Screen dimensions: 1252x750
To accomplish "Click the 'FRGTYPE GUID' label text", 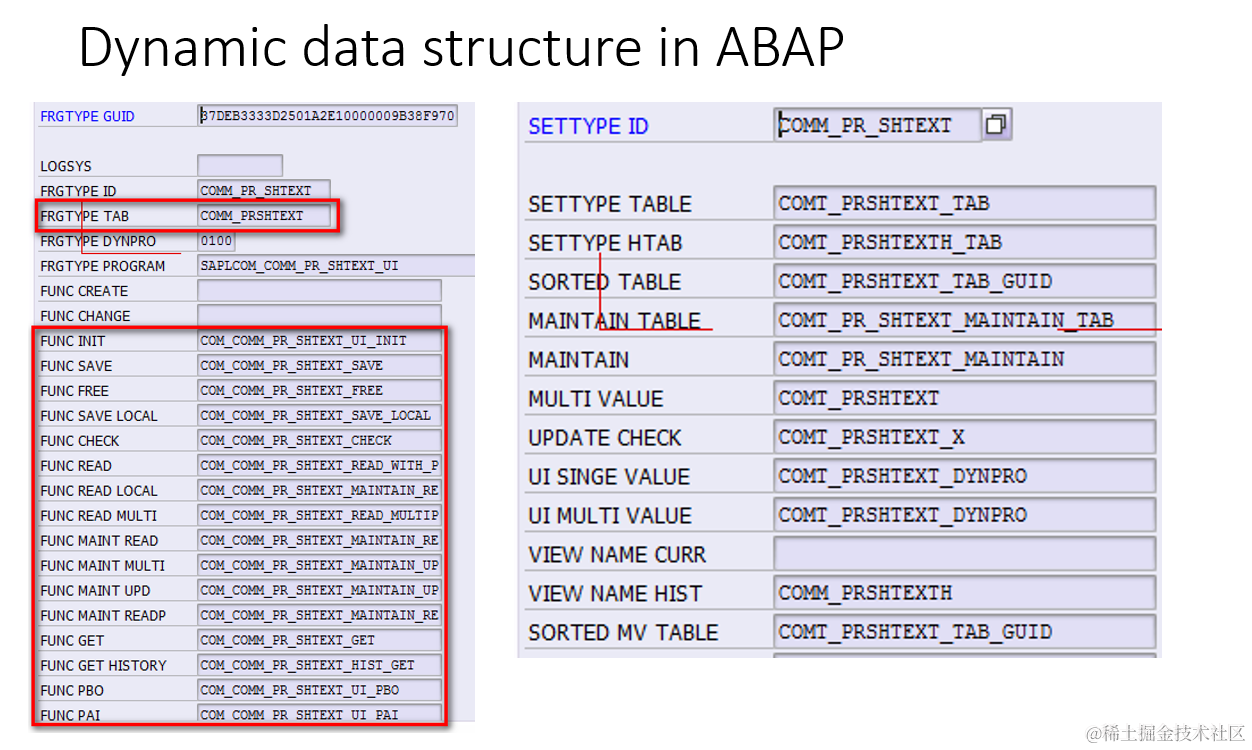I will pyautogui.click(x=87, y=117).
